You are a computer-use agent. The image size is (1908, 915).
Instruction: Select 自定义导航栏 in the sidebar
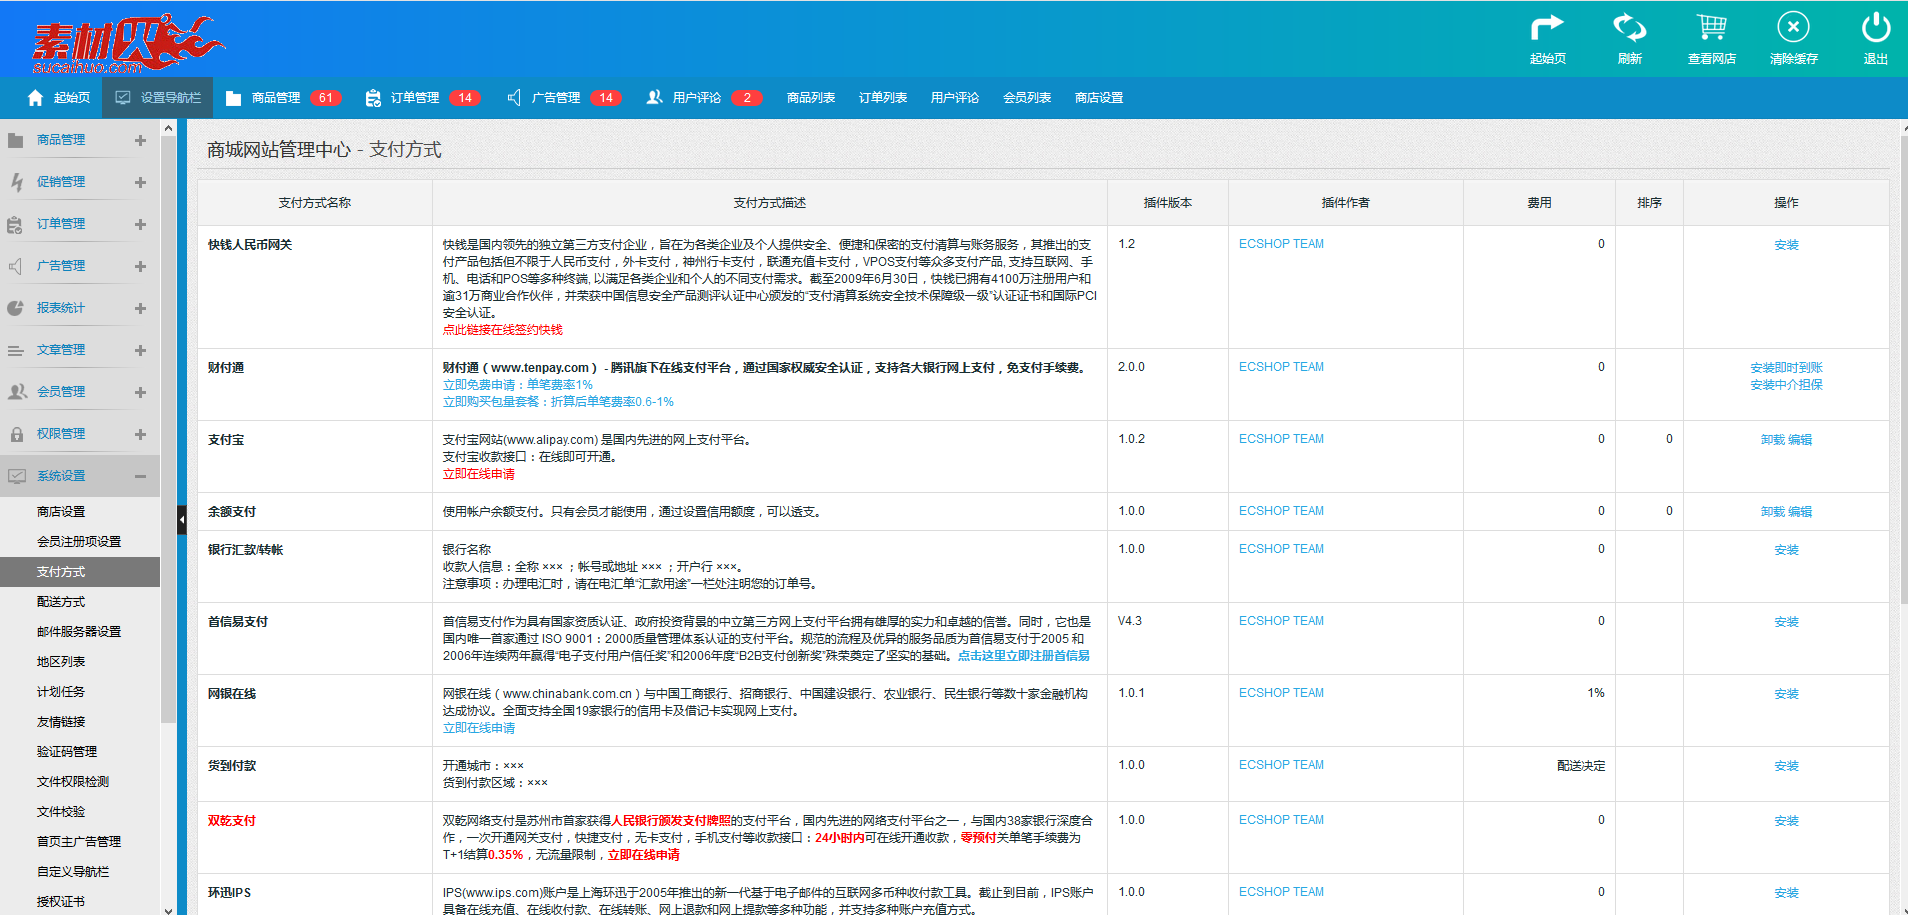coord(73,871)
